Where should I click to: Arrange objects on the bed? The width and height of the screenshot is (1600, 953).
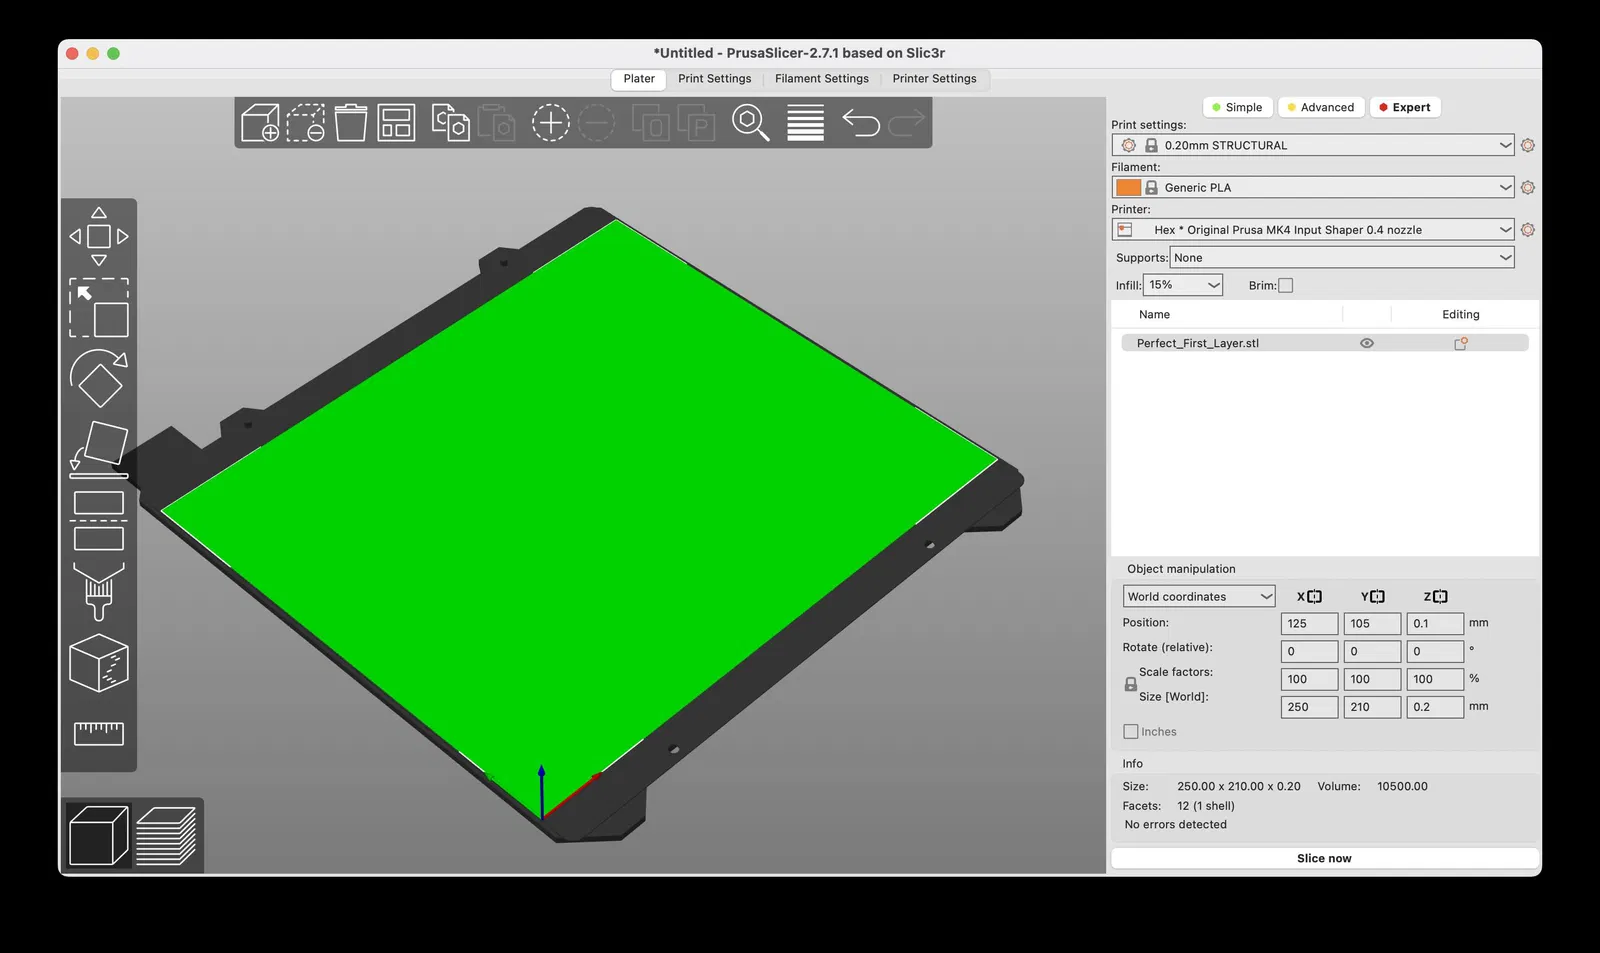[x=396, y=123]
